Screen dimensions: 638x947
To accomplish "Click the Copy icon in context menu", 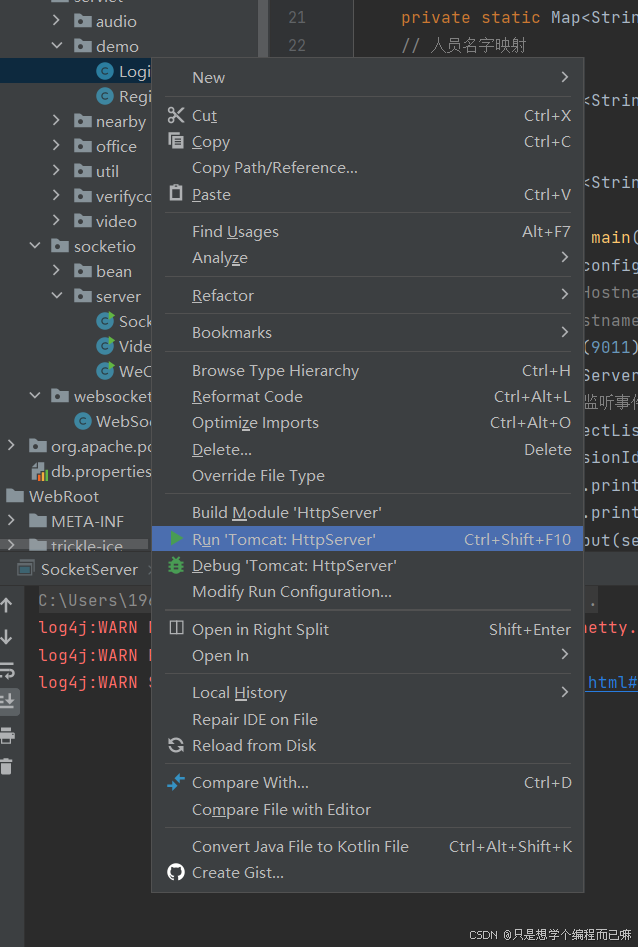I will click(176, 141).
